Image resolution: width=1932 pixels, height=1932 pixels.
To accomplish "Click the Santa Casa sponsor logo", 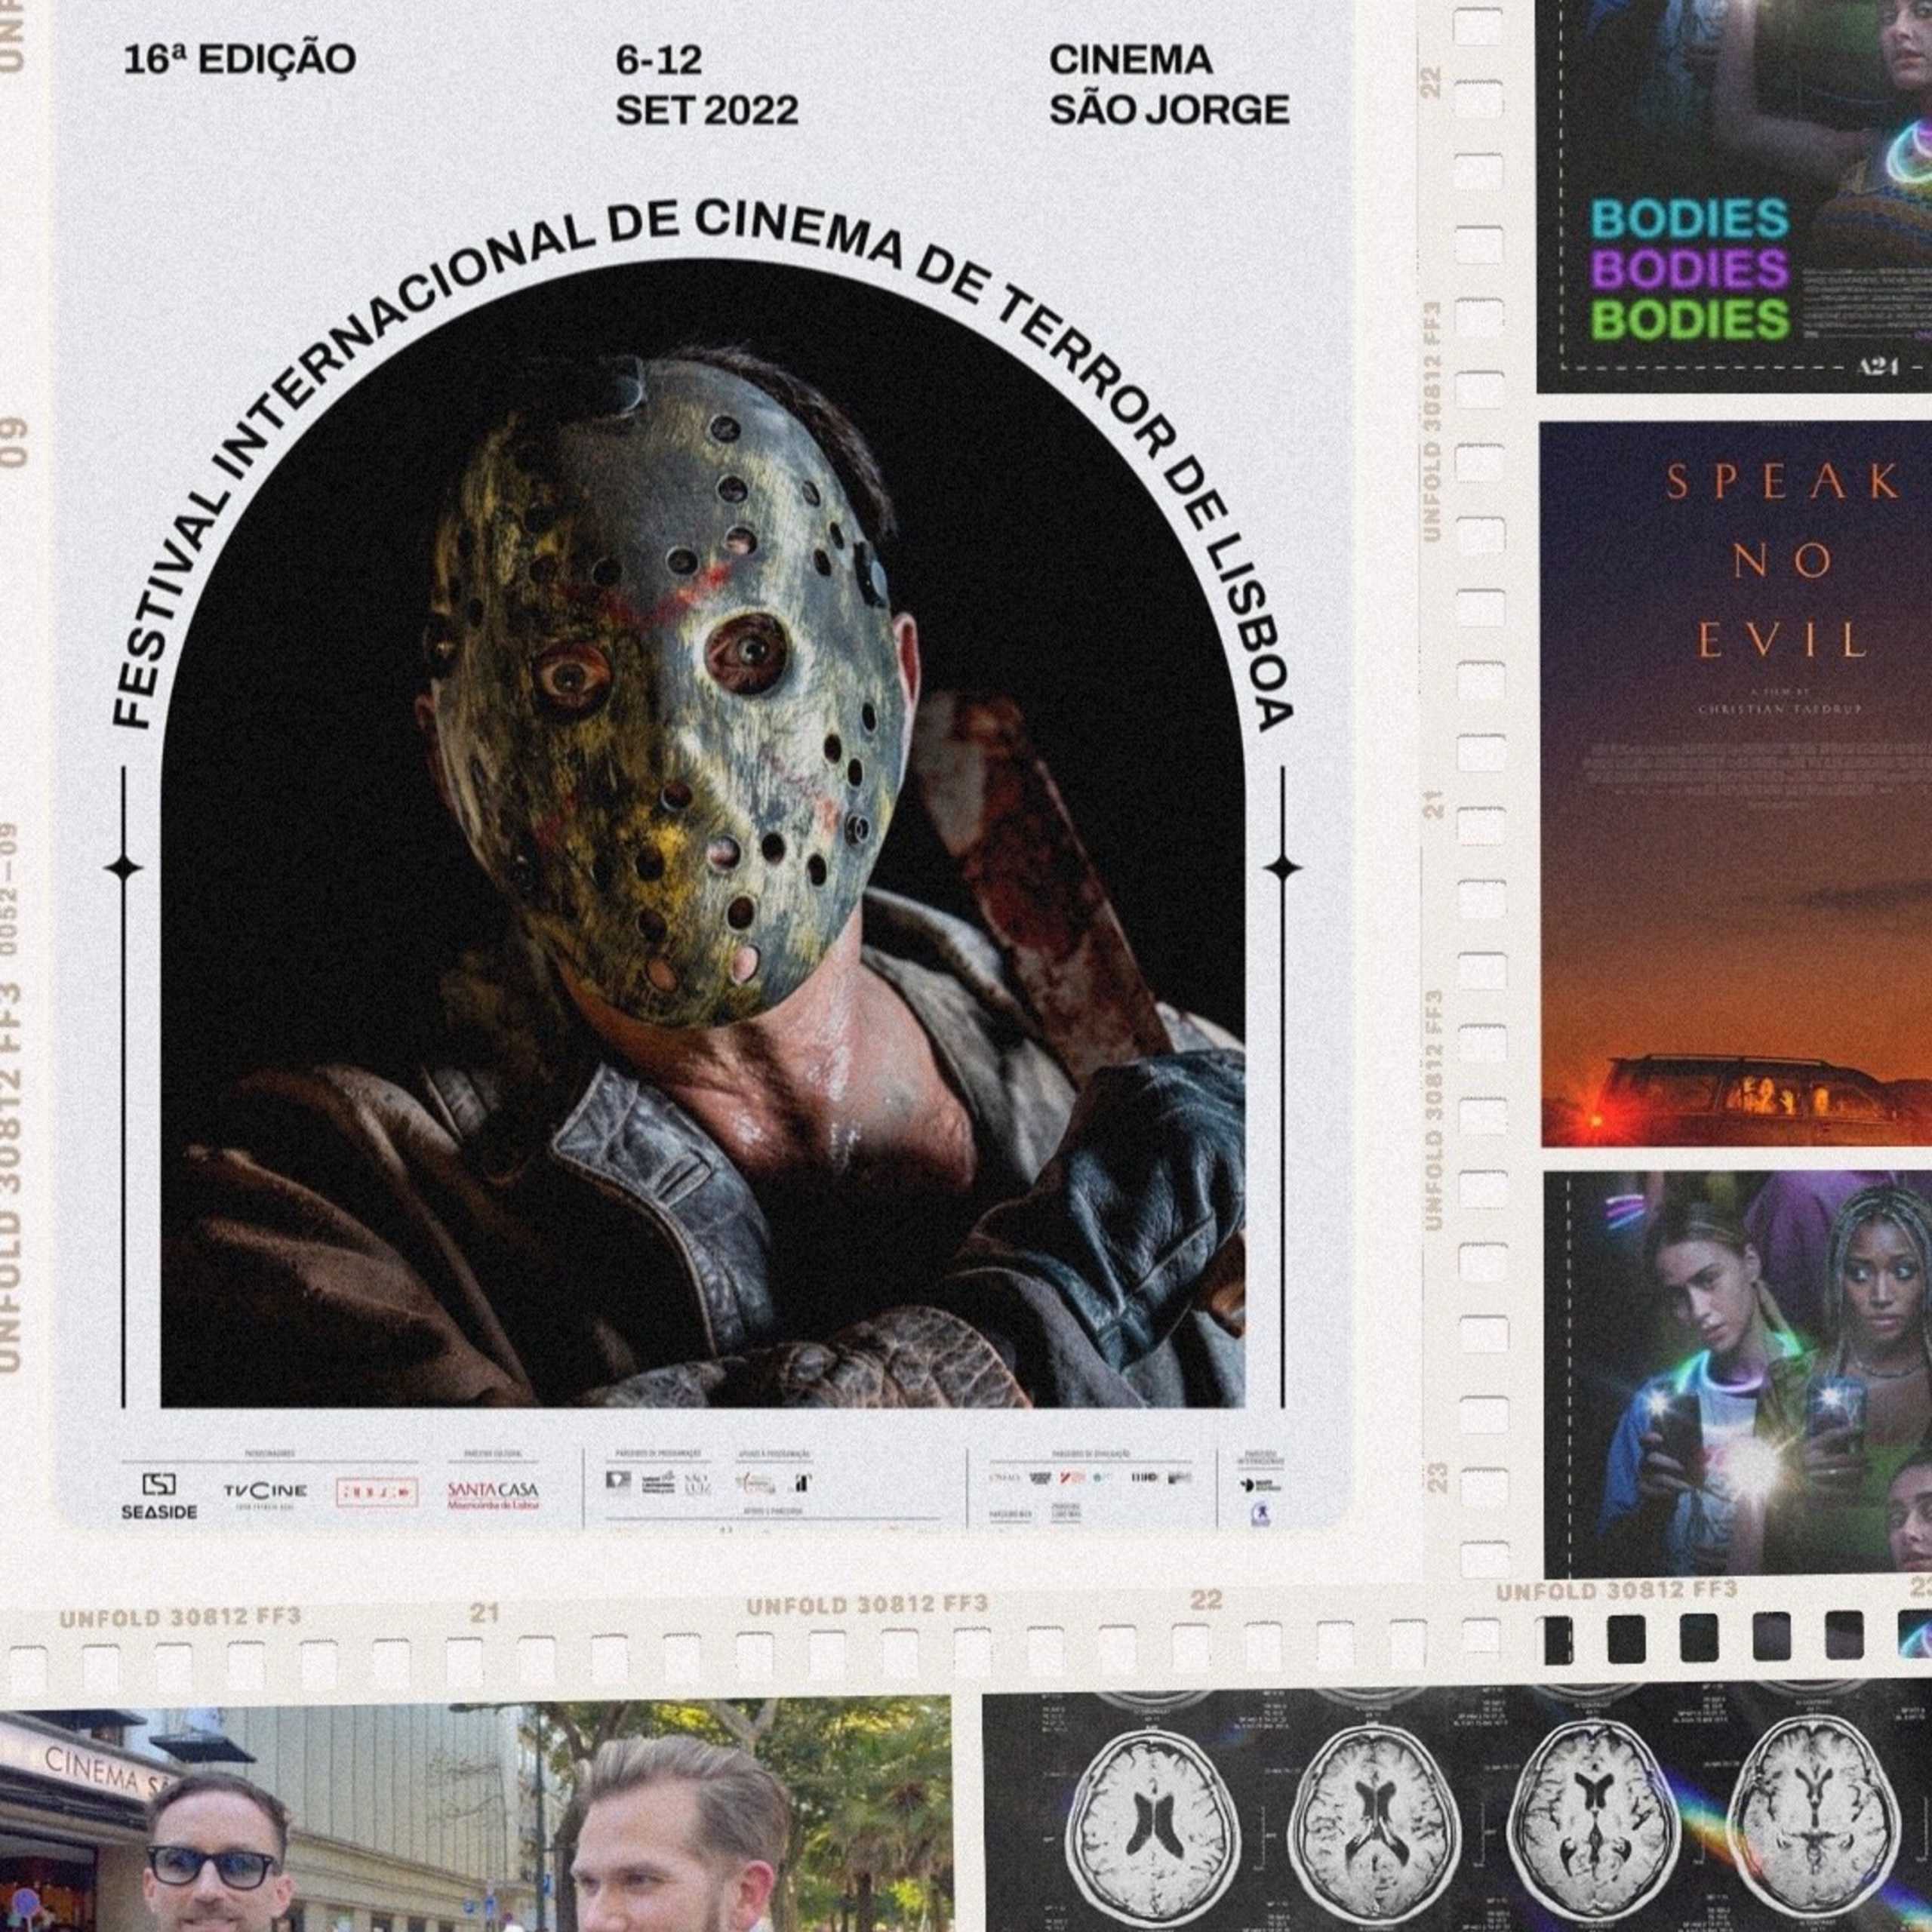I will pos(492,1494).
